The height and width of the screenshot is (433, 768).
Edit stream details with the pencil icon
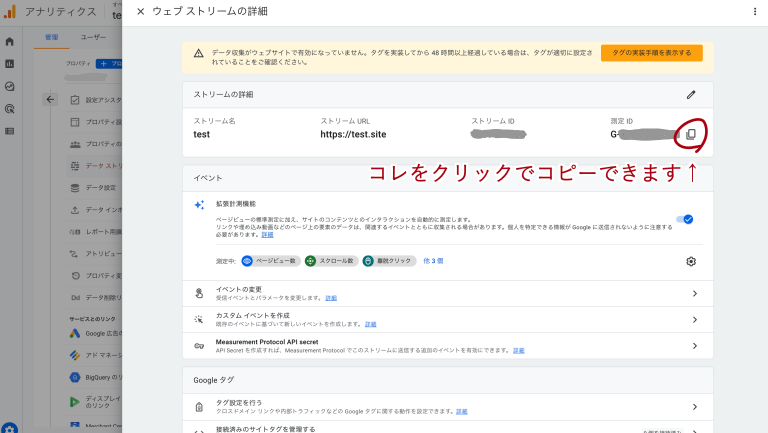pos(691,95)
